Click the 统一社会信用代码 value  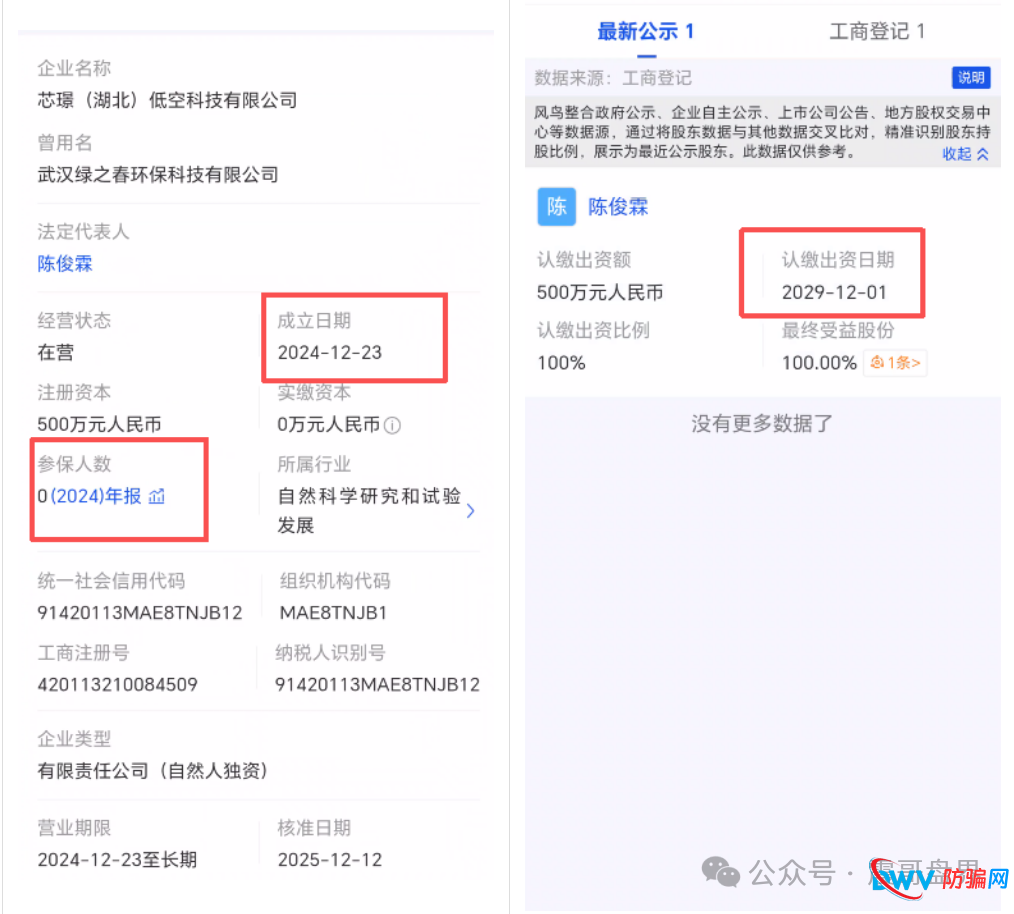139,612
